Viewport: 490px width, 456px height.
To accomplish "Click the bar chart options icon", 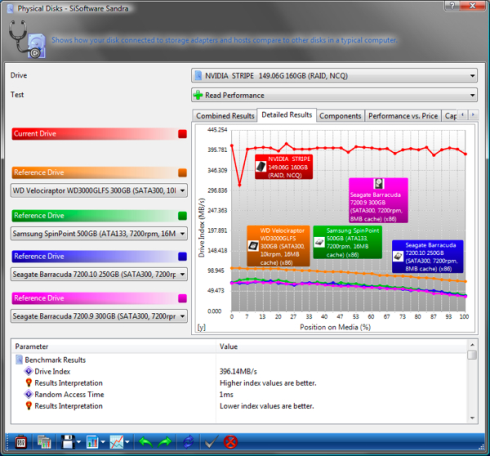I will point(92,442).
